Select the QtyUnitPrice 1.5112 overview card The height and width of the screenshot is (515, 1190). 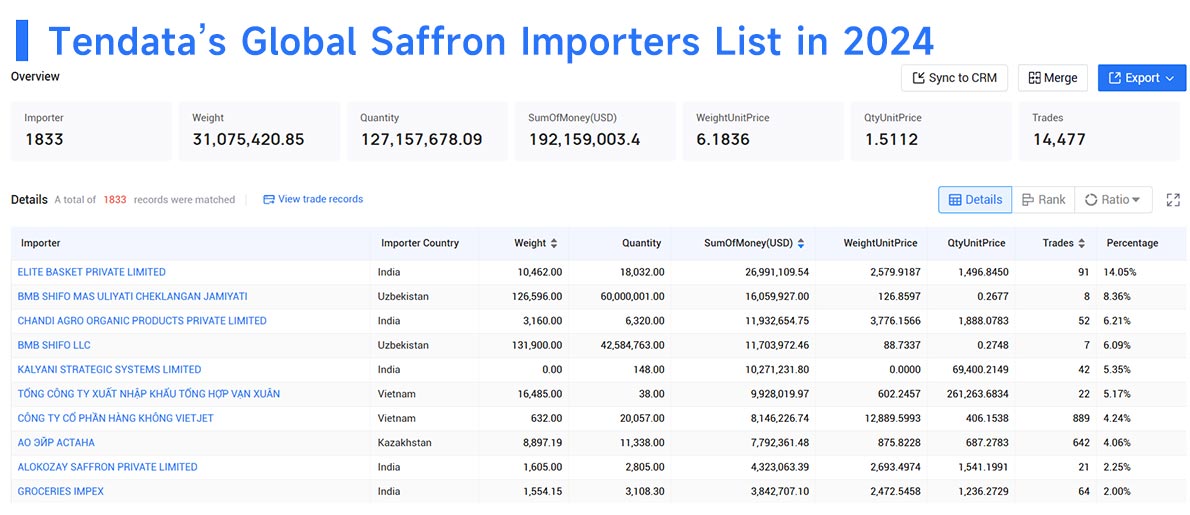tap(931, 130)
